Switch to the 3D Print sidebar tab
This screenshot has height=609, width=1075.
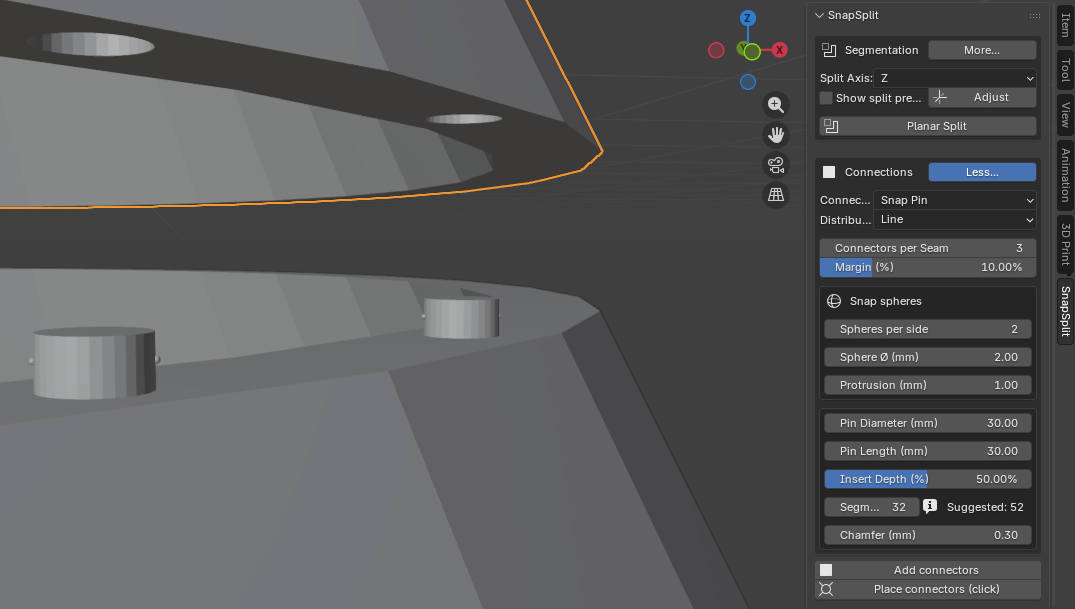pyautogui.click(x=1065, y=244)
